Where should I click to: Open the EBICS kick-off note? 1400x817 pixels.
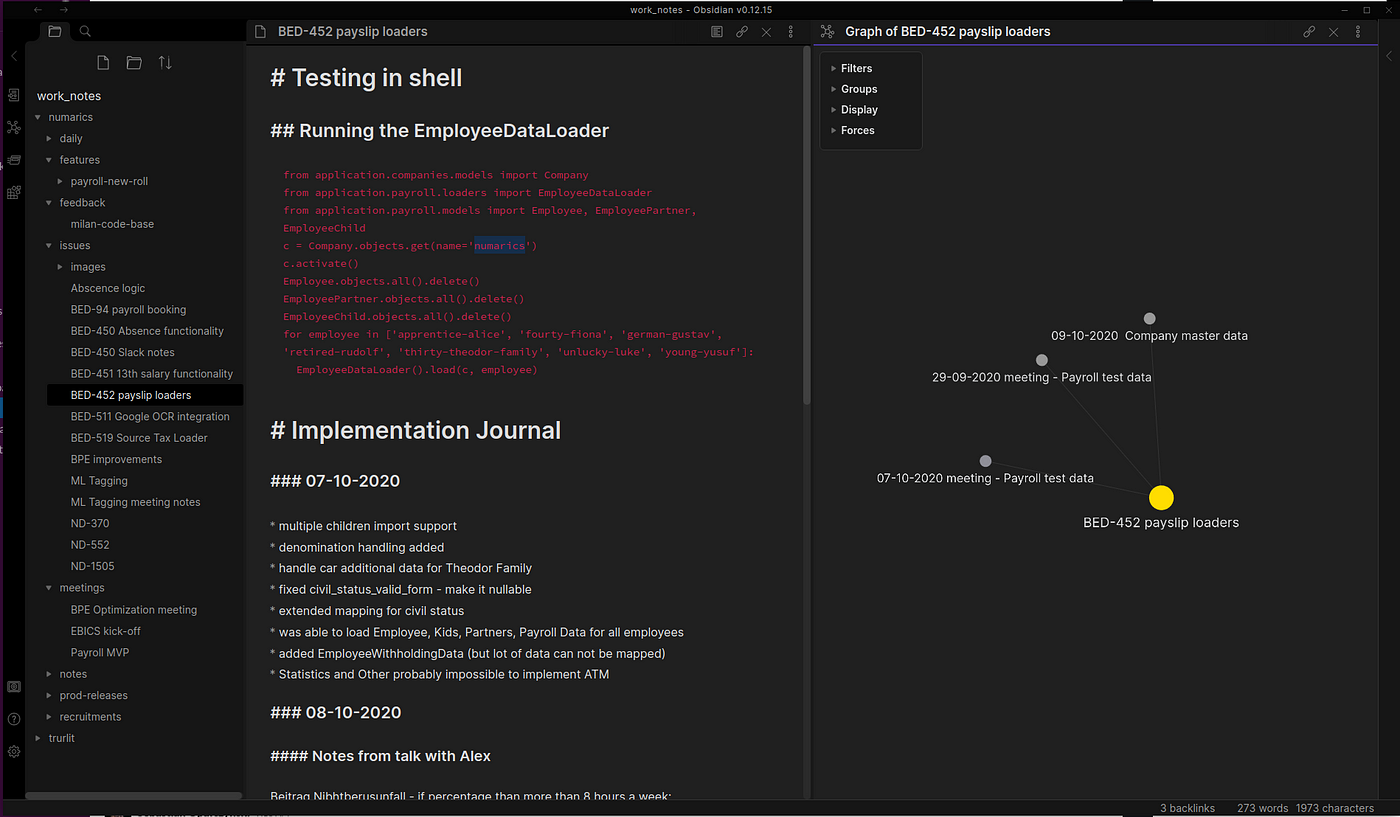click(x=105, y=631)
